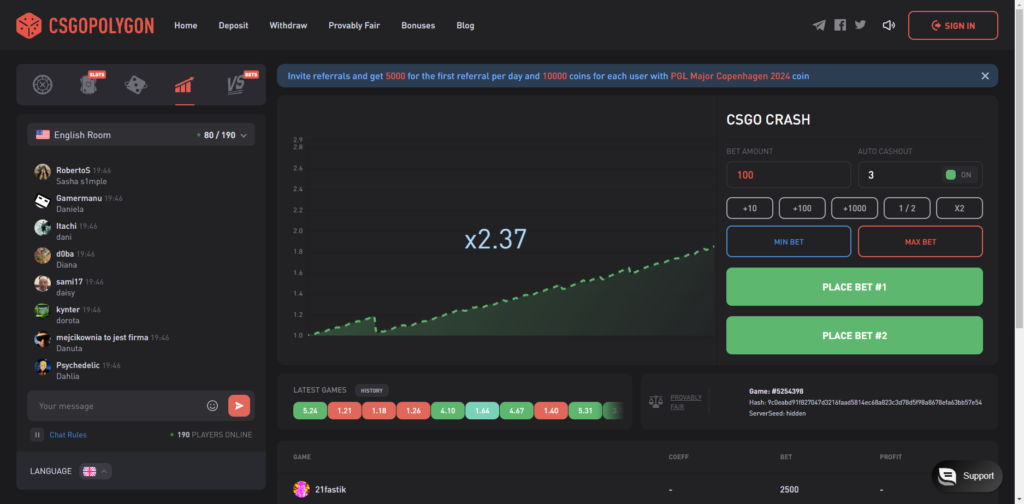Click the 190 PLAYERS ONLINE text
Screen dimensions: 1024x504
(x=214, y=435)
